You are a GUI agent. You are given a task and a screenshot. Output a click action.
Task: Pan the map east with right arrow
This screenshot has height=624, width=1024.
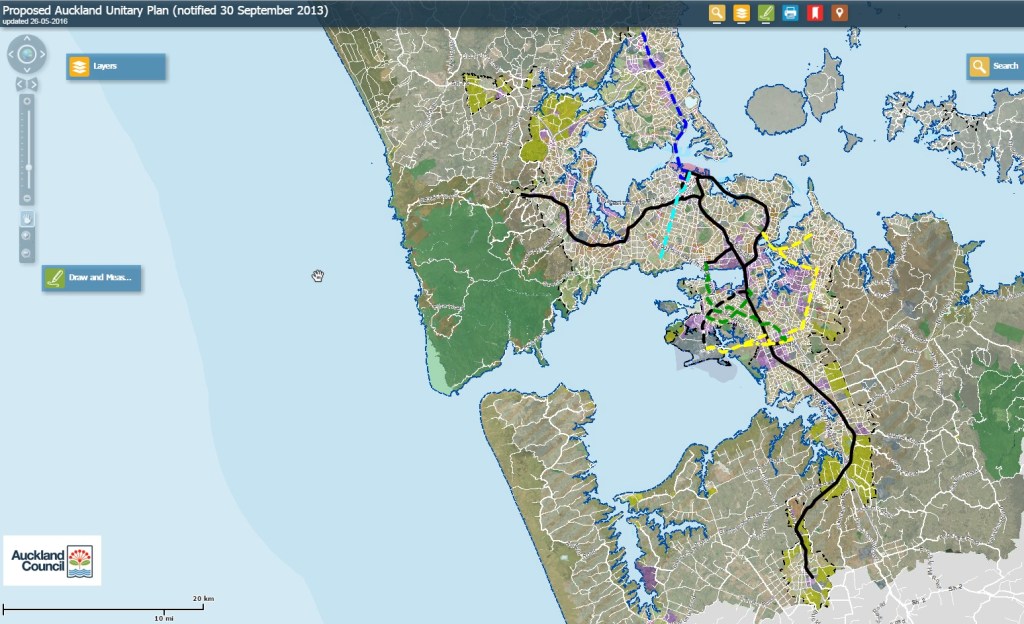coord(42,53)
